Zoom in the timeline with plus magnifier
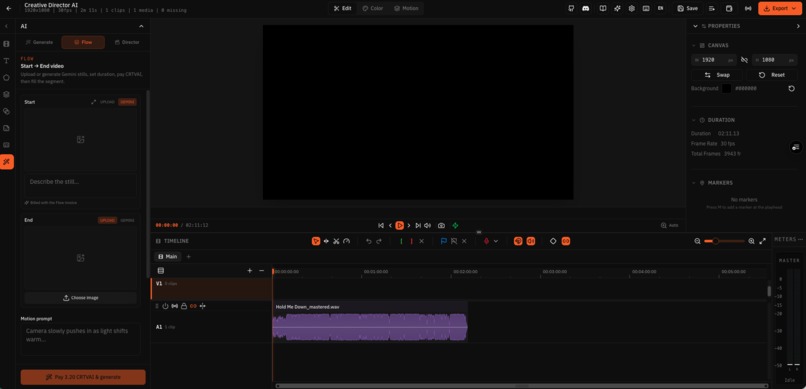The width and height of the screenshot is (806, 389). (752, 241)
